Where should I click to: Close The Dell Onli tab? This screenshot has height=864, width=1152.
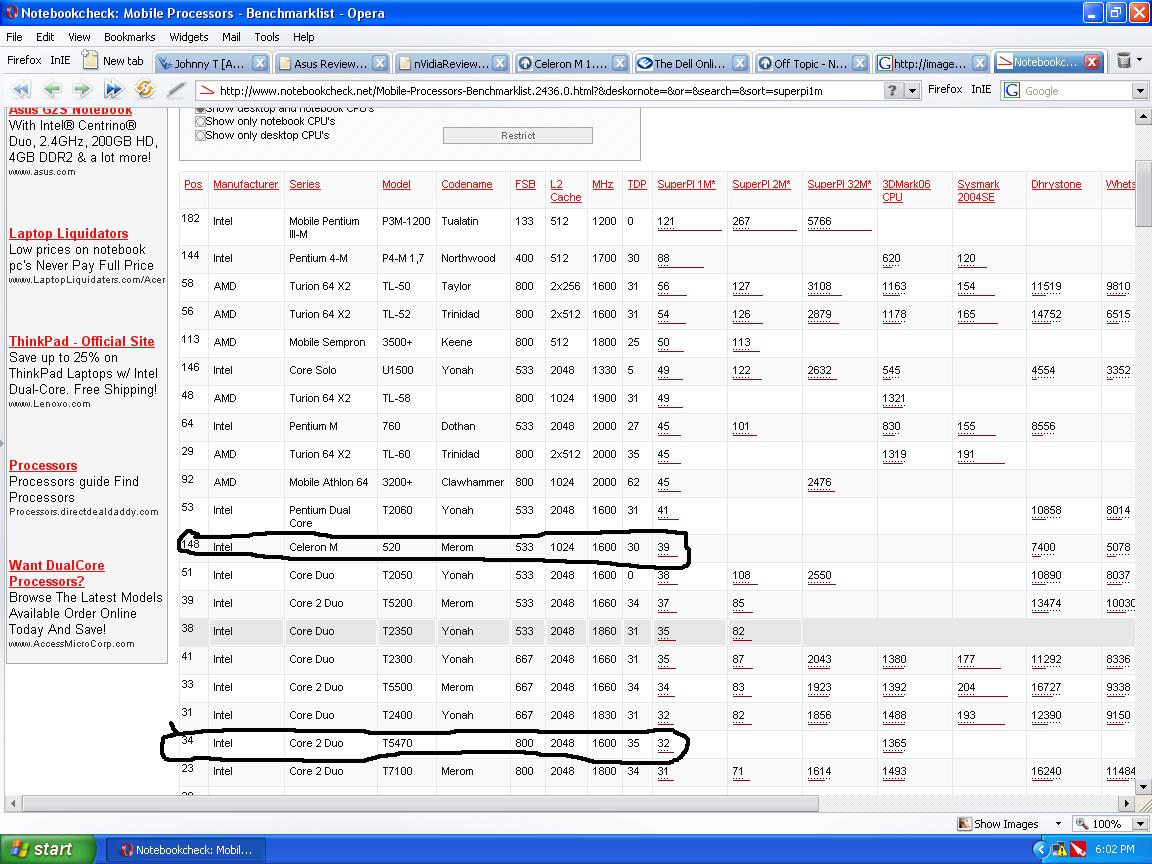740,63
